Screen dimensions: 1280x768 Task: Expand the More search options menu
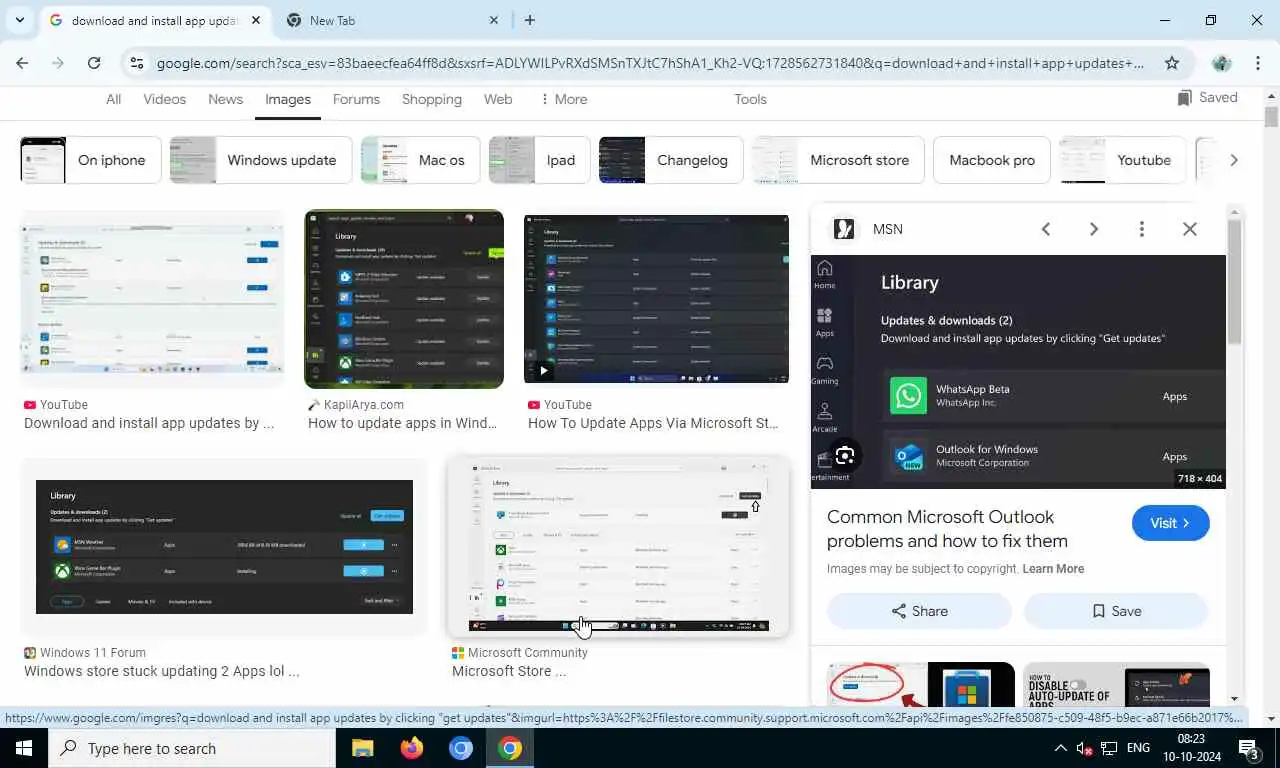click(x=563, y=99)
